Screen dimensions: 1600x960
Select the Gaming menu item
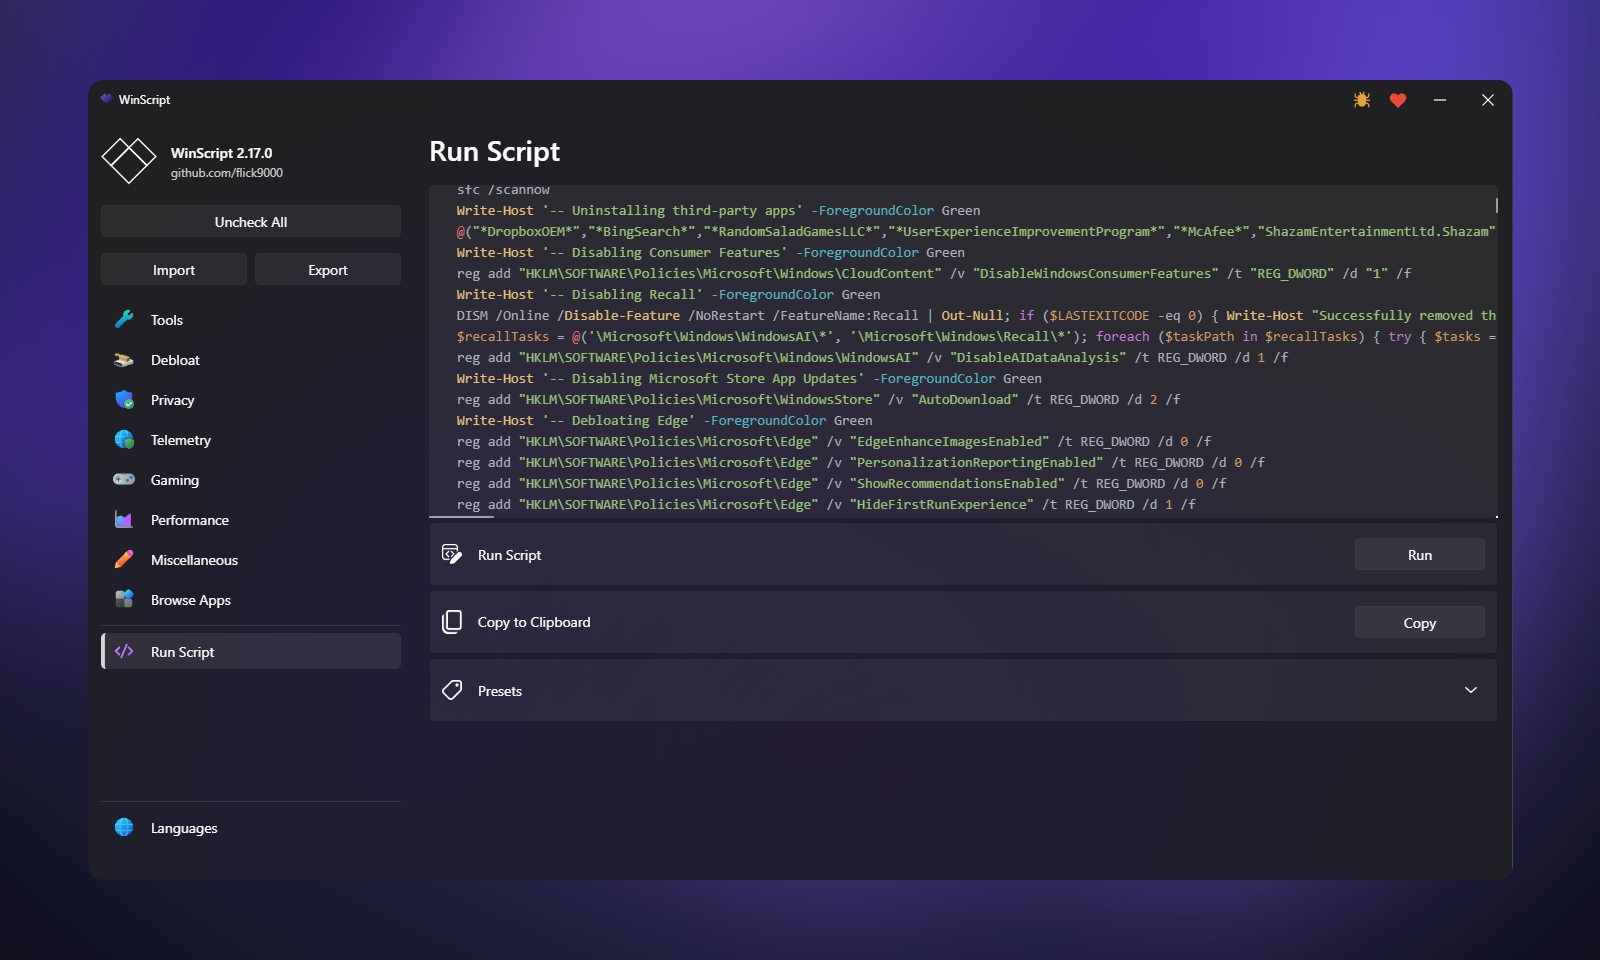[x=251, y=480]
